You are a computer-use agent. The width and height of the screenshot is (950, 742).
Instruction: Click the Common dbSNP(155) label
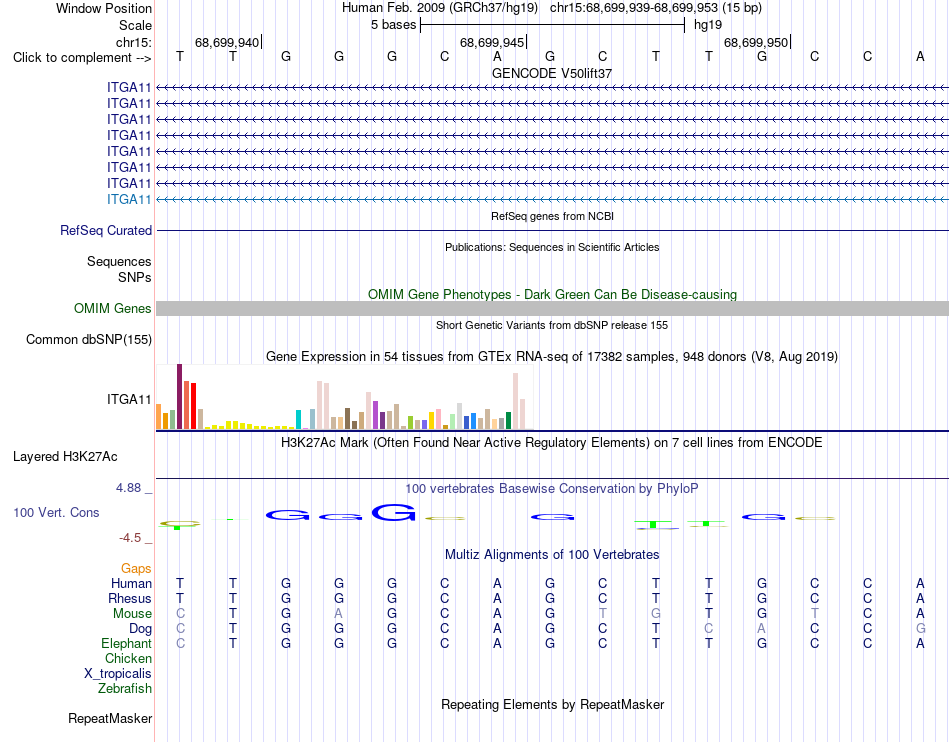(x=88, y=339)
